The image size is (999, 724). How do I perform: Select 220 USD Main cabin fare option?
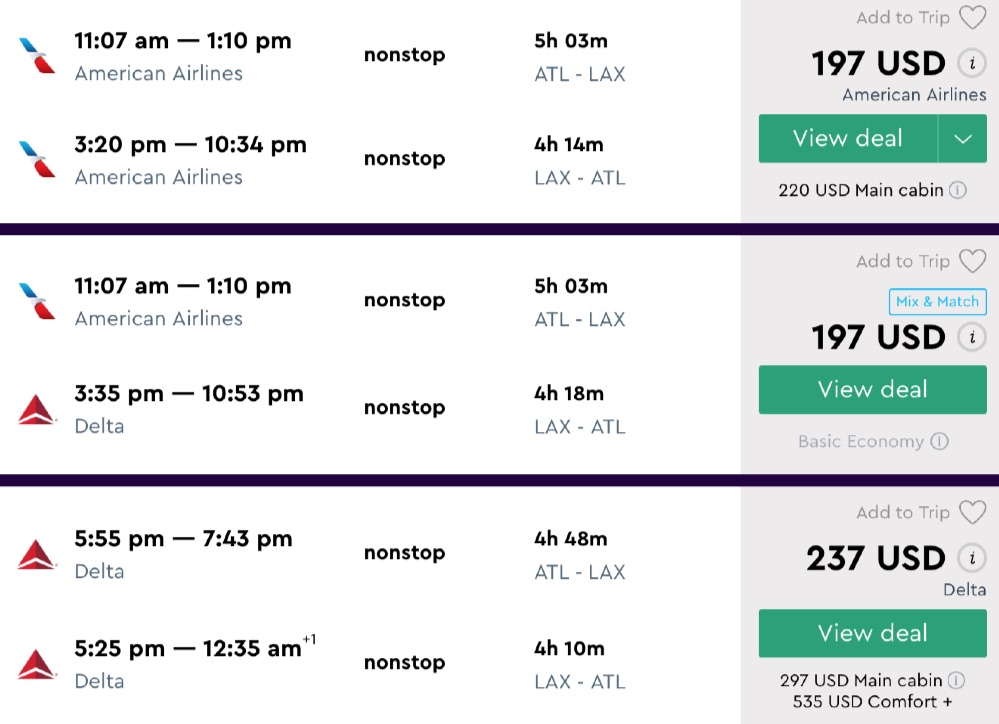click(861, 190)
